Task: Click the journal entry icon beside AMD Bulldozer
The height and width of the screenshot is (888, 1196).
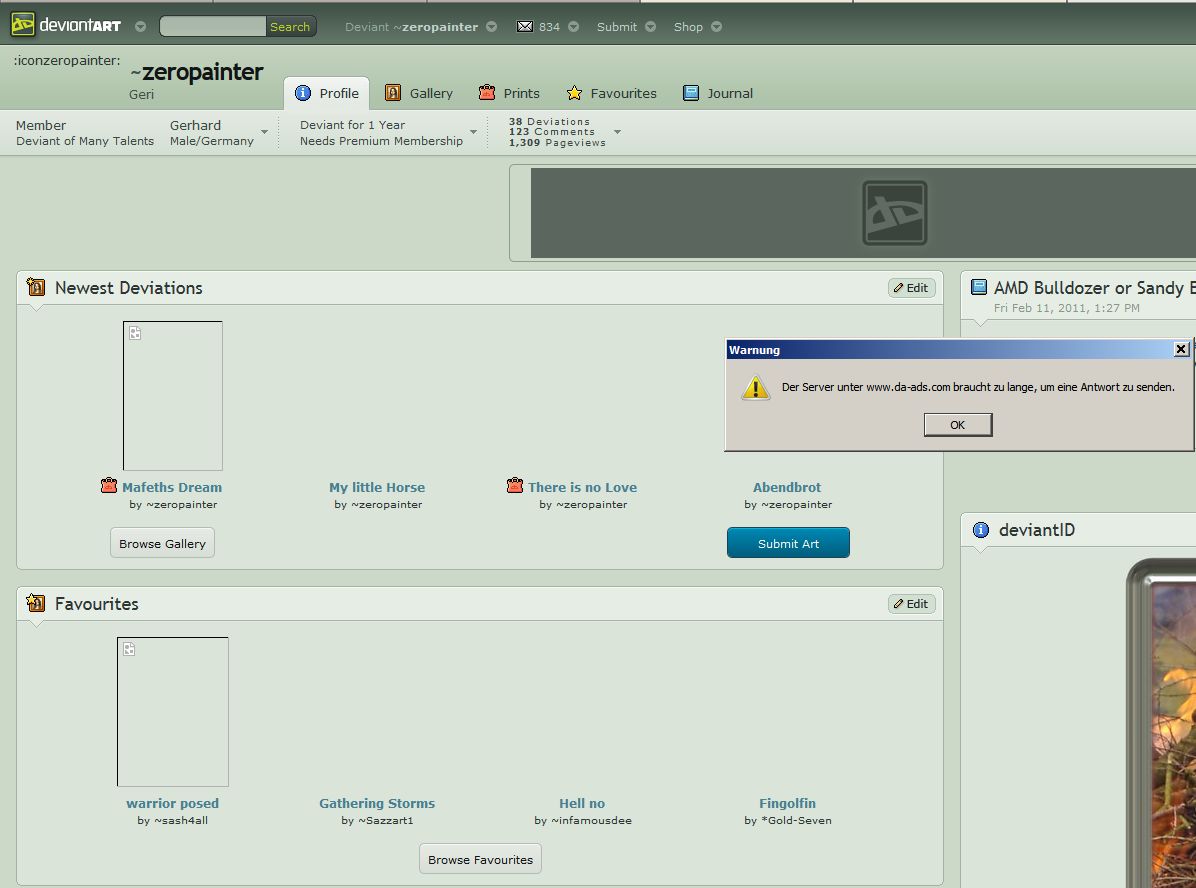Action: point(979,287)
